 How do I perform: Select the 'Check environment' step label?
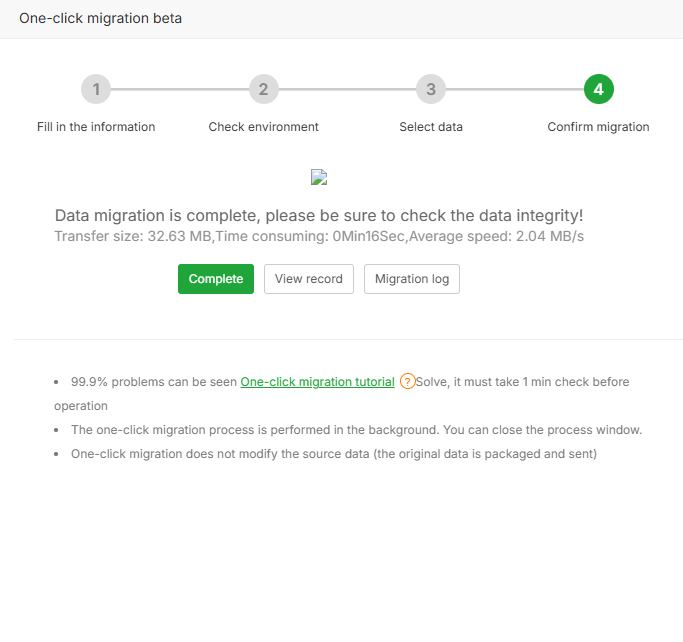coord(263,127)
